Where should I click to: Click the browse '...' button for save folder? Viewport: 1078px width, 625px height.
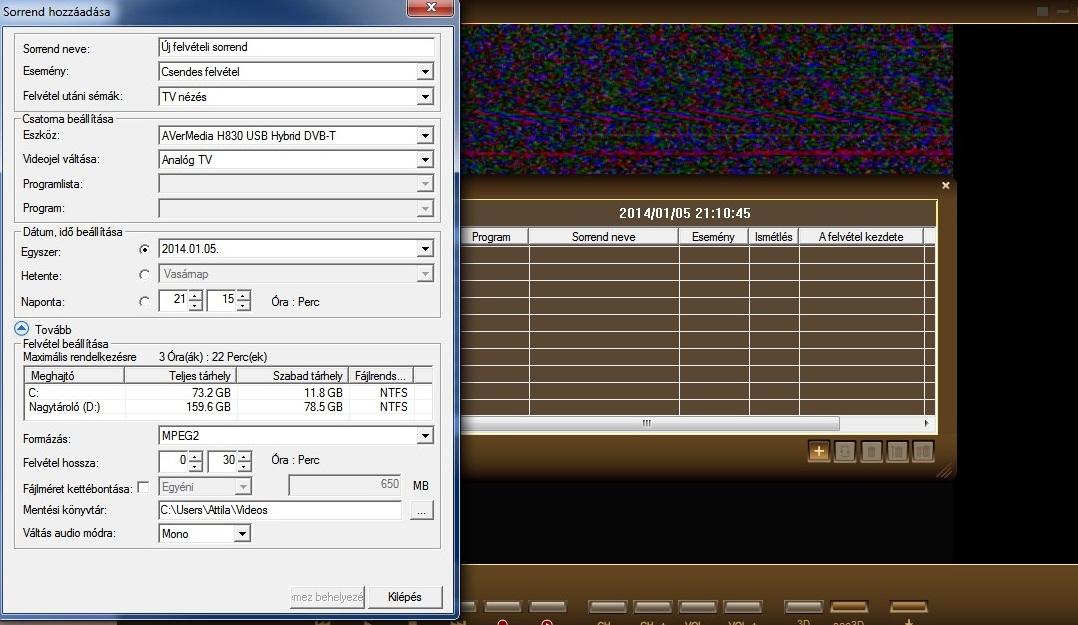coord(421,510)
